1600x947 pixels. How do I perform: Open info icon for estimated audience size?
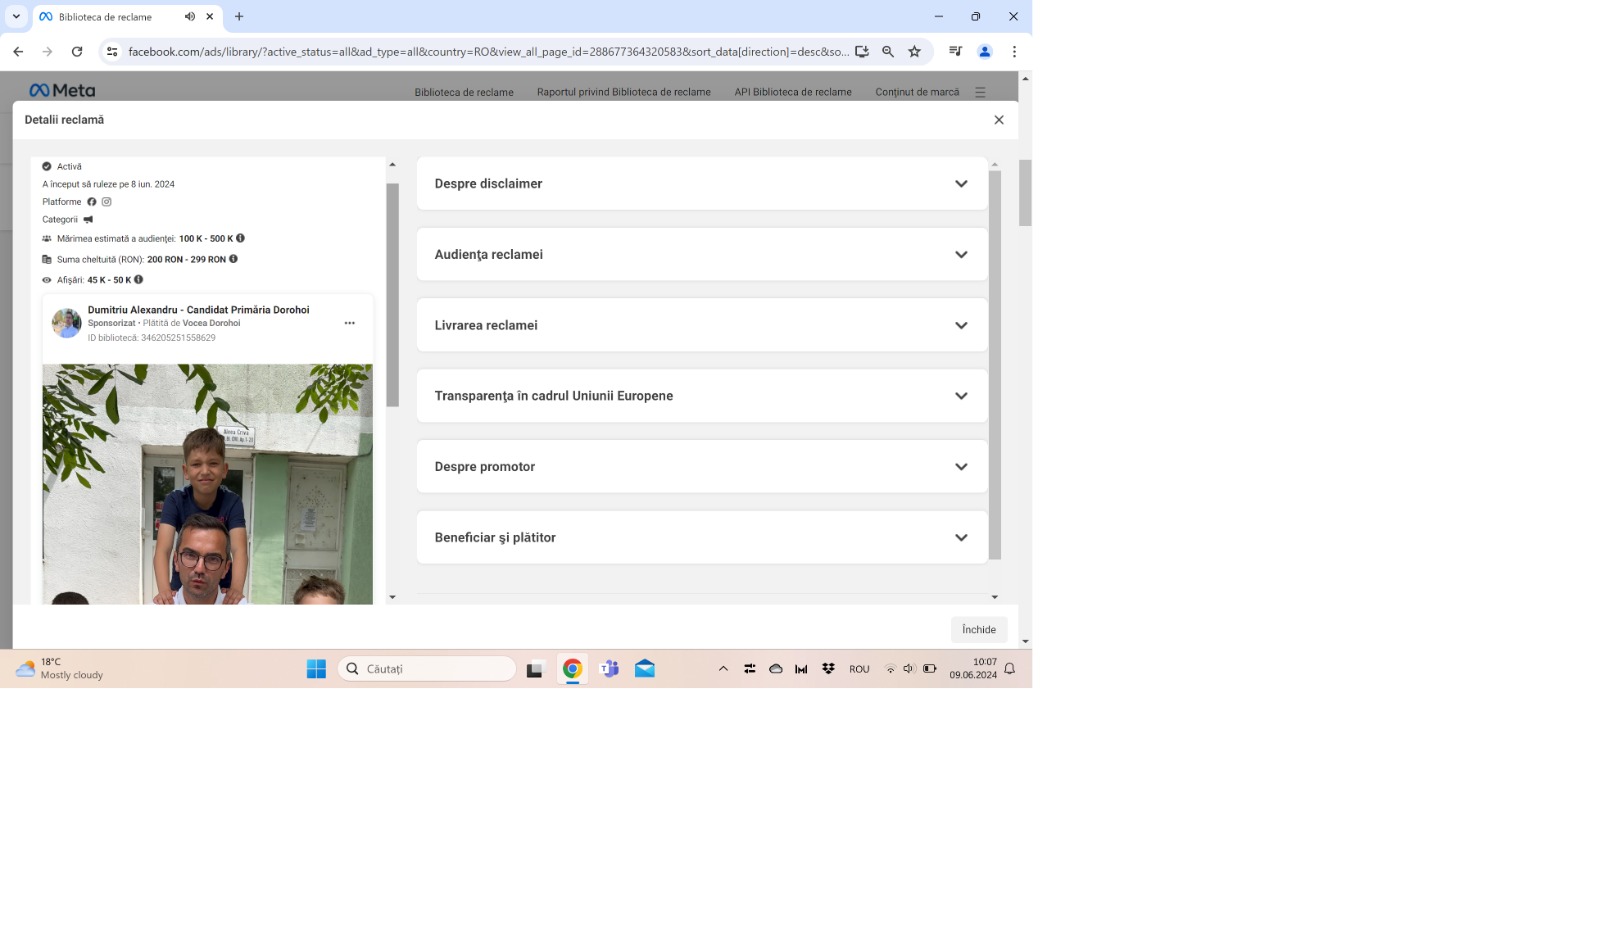click(x=240, y=239)
